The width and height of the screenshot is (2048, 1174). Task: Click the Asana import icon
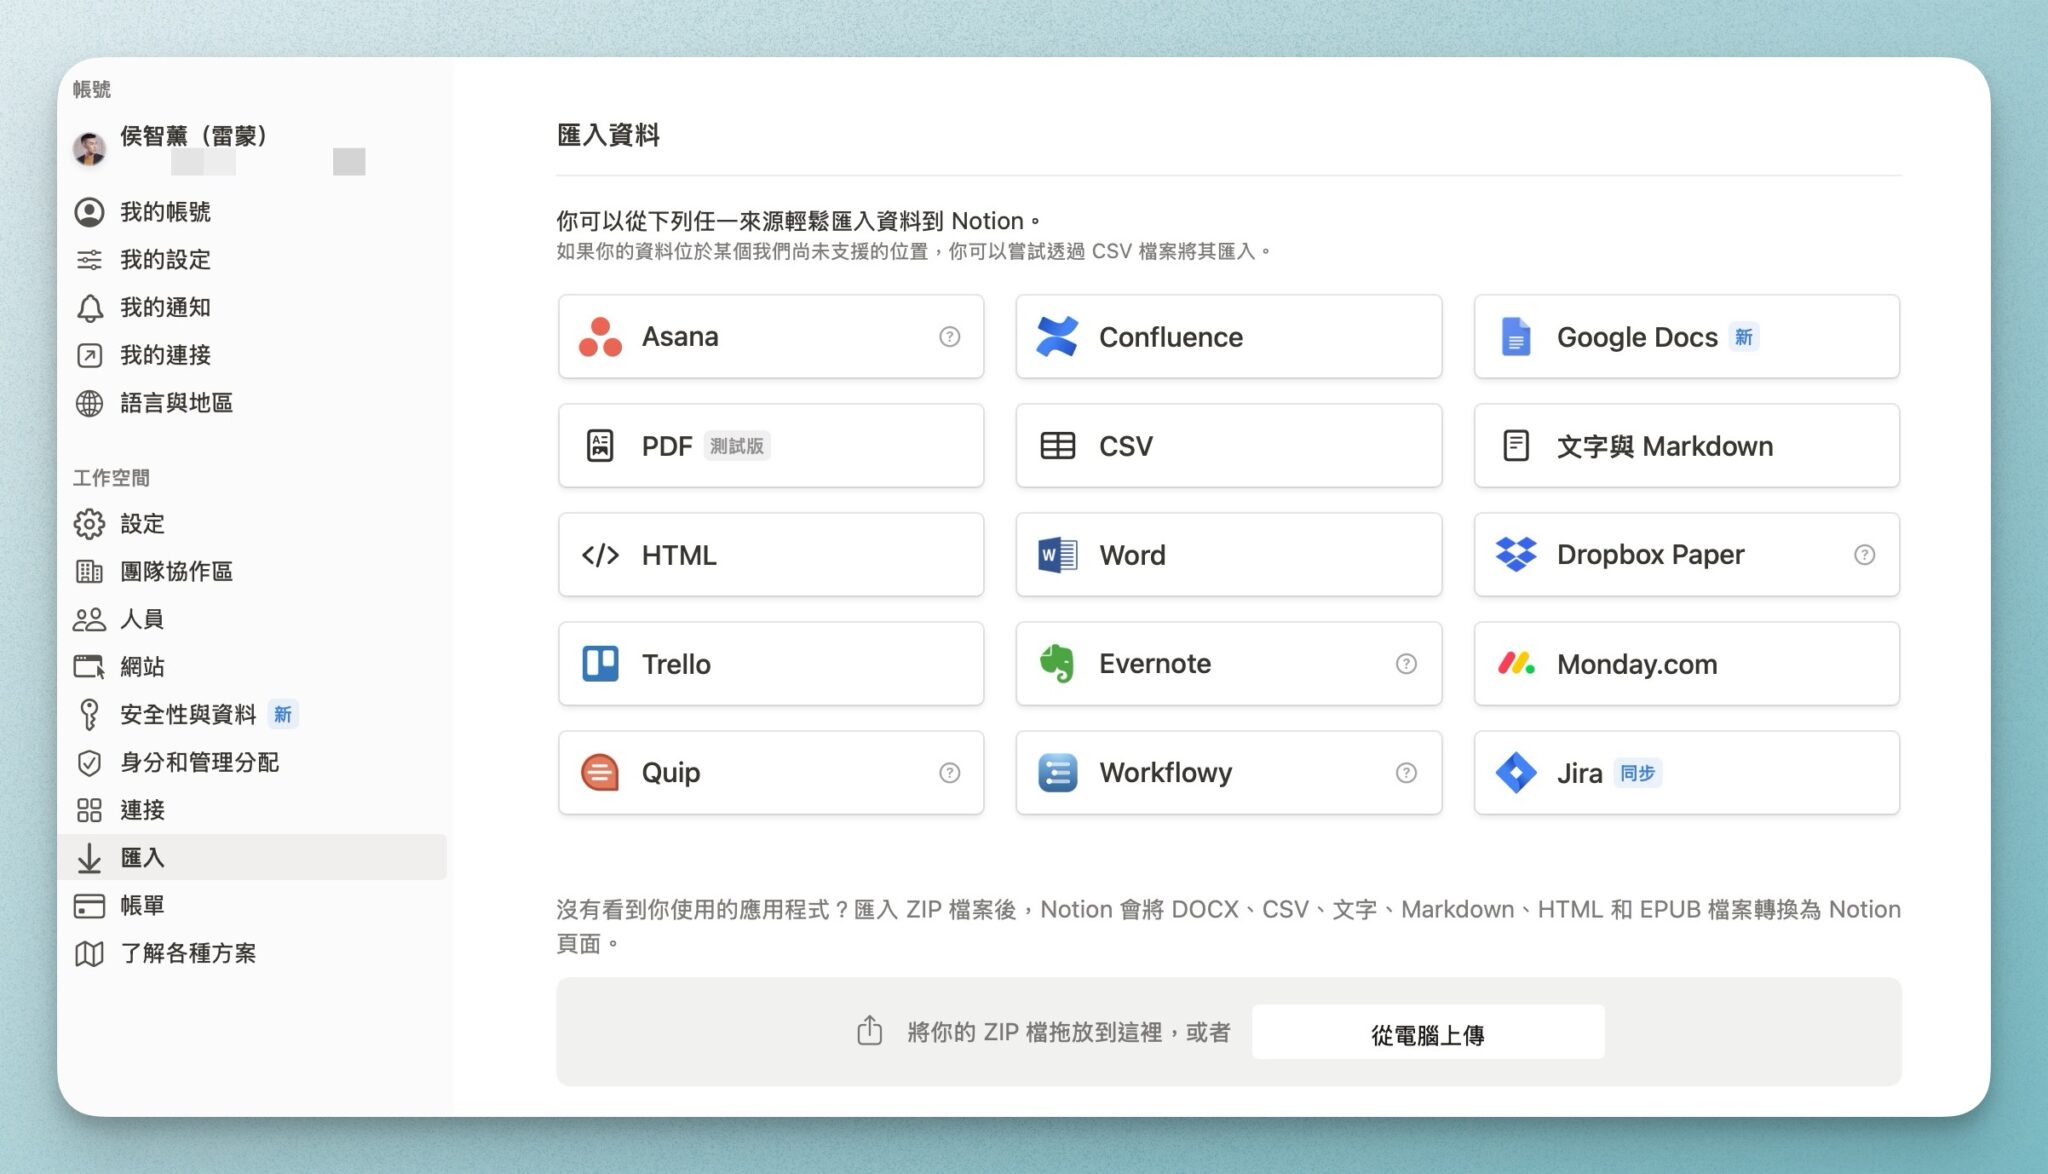[x=600, y=337]
